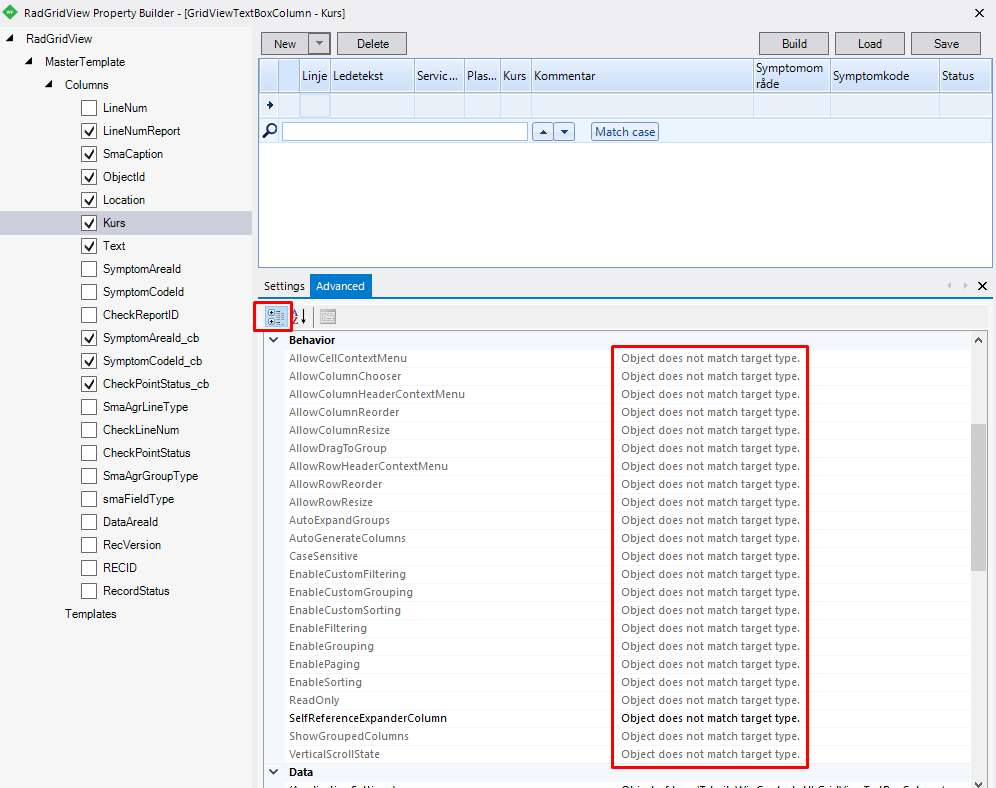This screenshot has width=996, height=788.
Task: Collapse the RadGridView tree node
Action: click(10, 38)
